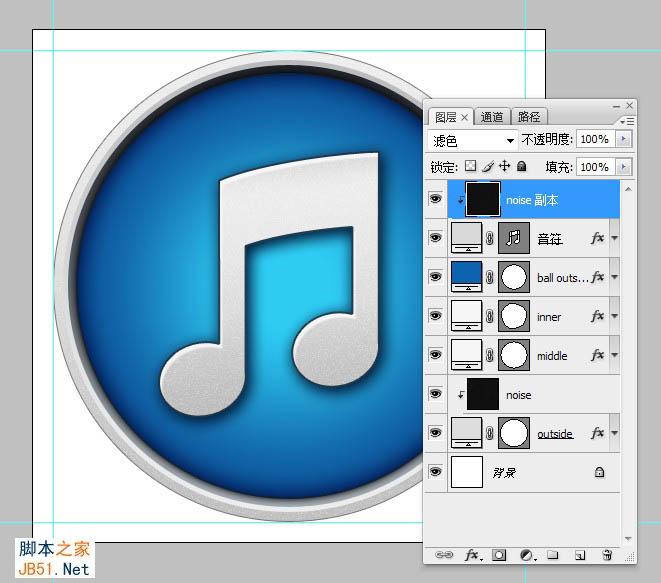Click the mask link chain on outside layer

[x=489, y=433]
